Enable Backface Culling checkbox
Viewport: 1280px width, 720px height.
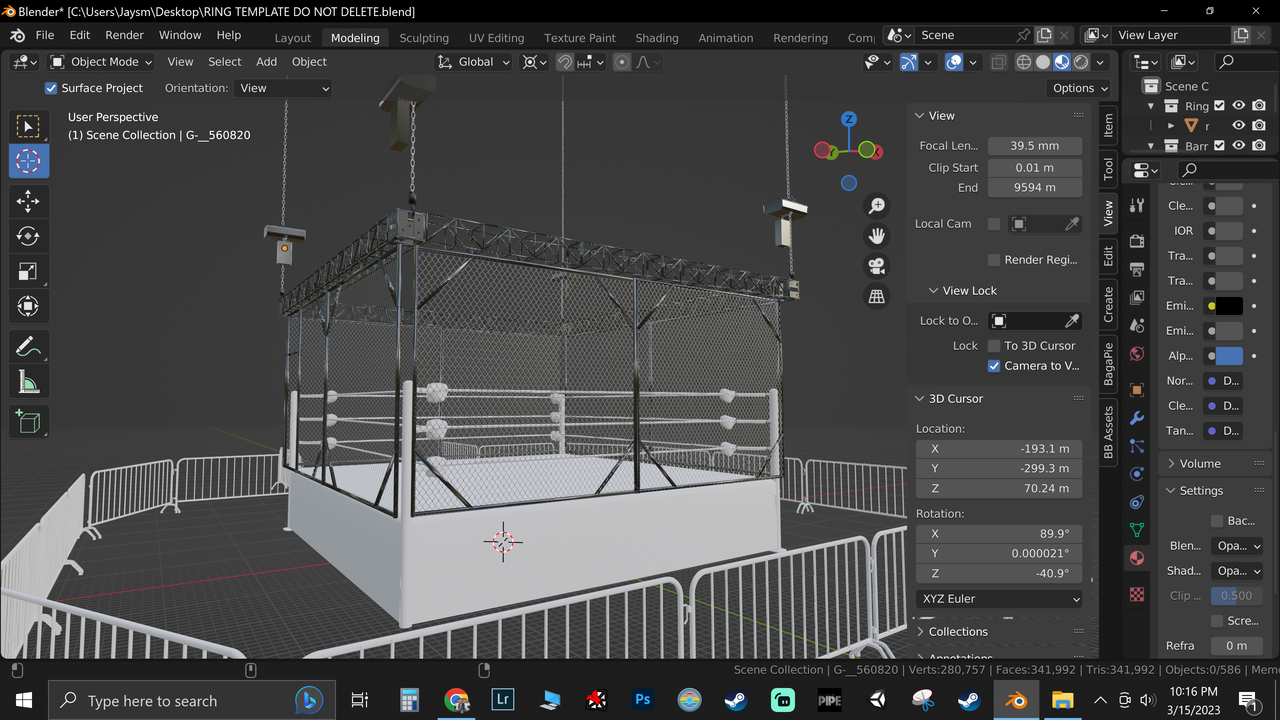click(x=1217, y=521)
